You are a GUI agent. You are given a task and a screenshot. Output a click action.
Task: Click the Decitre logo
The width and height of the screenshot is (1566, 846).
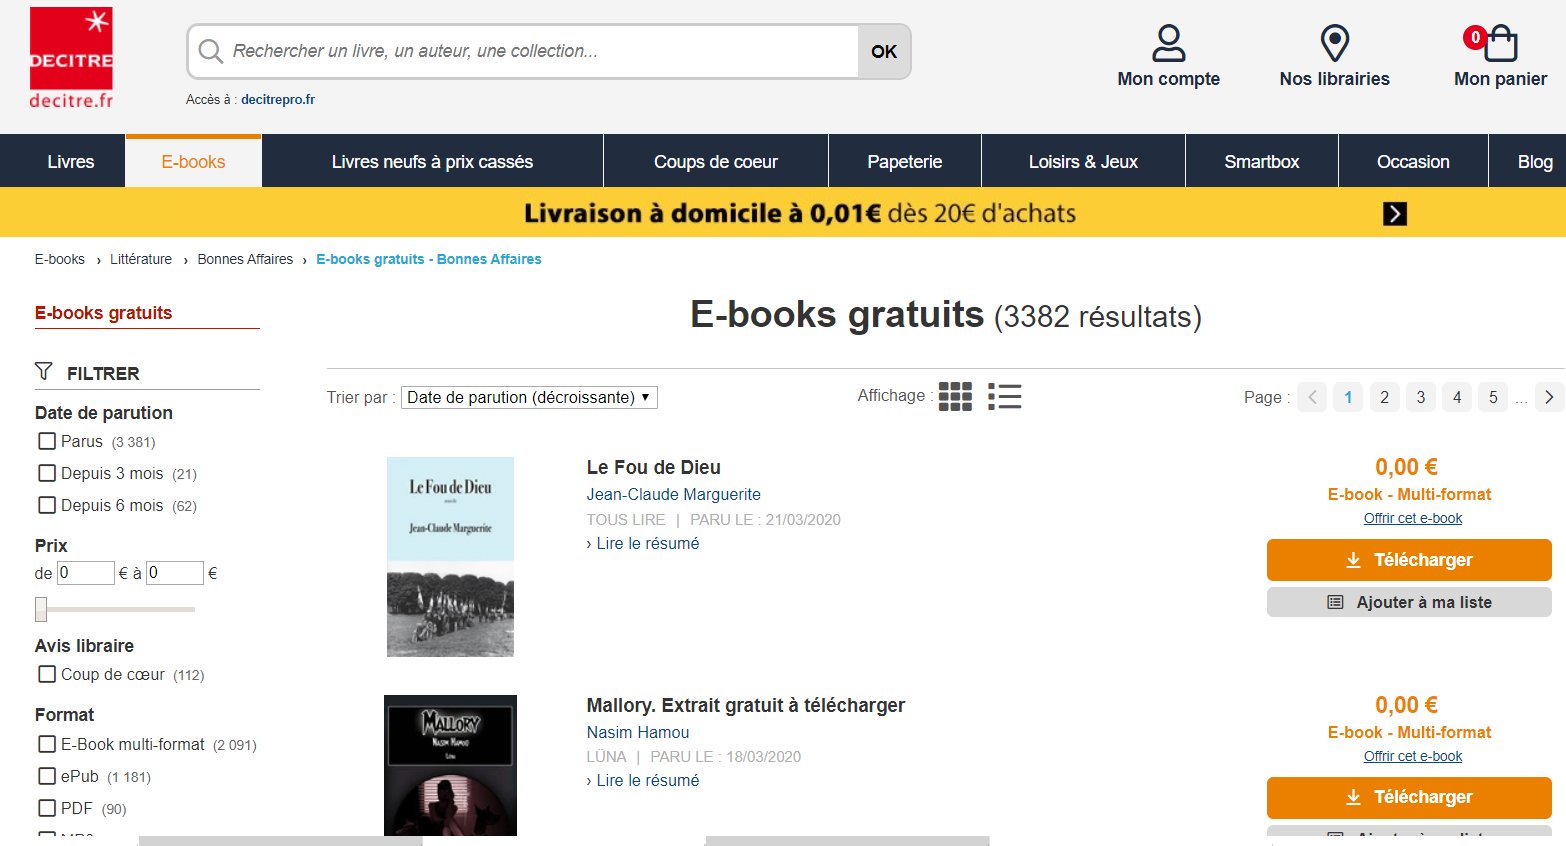coord(71,58)
